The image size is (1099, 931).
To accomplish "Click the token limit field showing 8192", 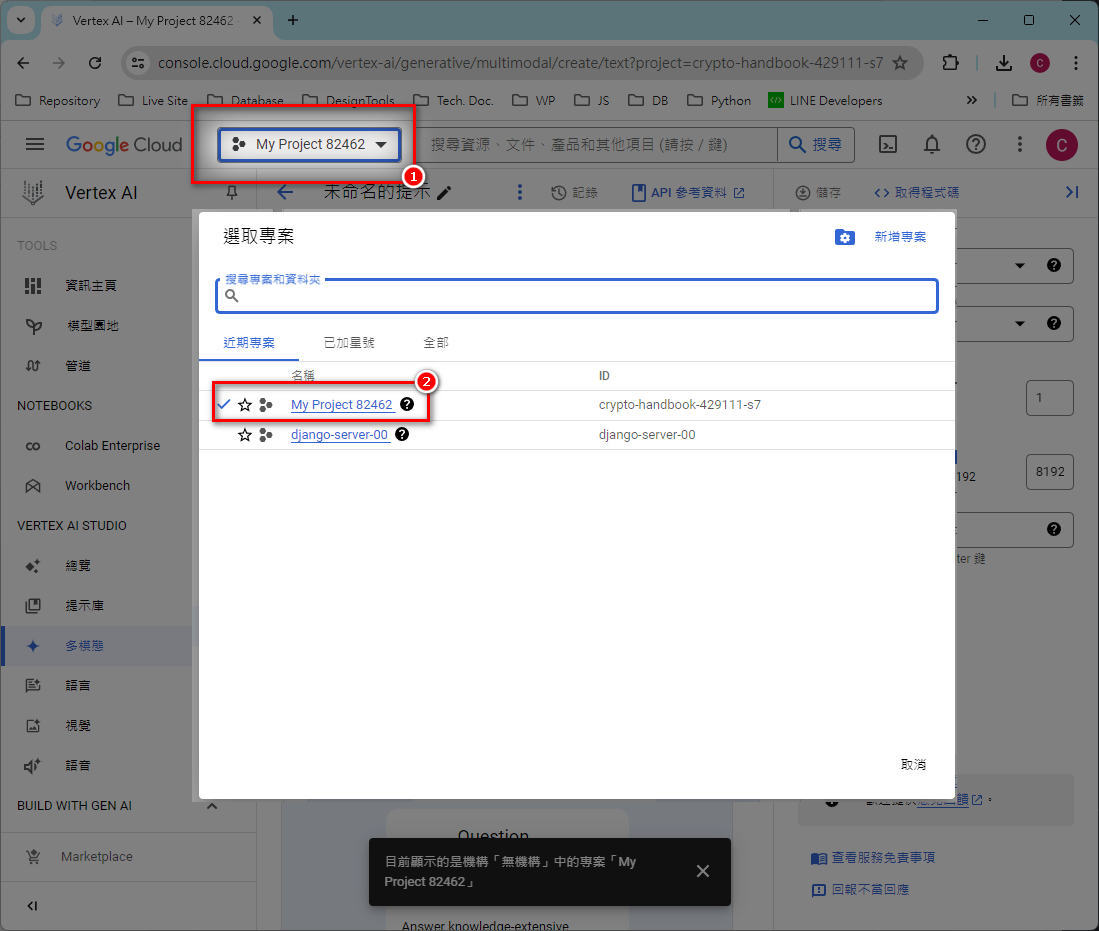I will 1049,472.
